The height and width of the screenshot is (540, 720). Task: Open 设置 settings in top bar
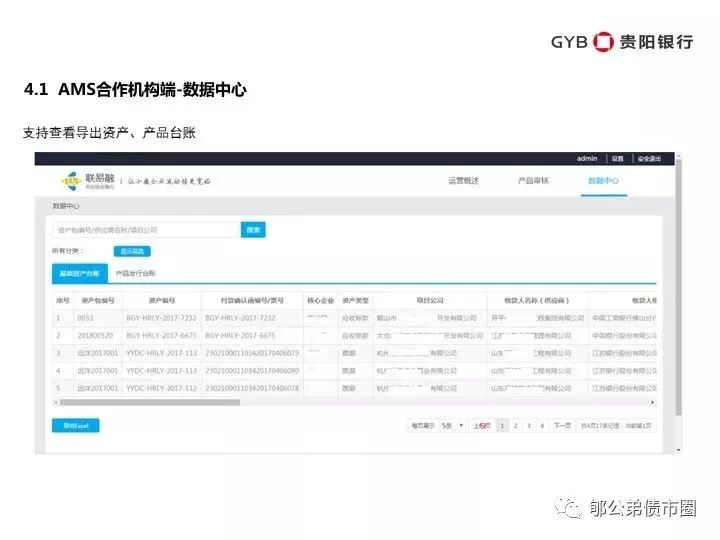point(618,158)
